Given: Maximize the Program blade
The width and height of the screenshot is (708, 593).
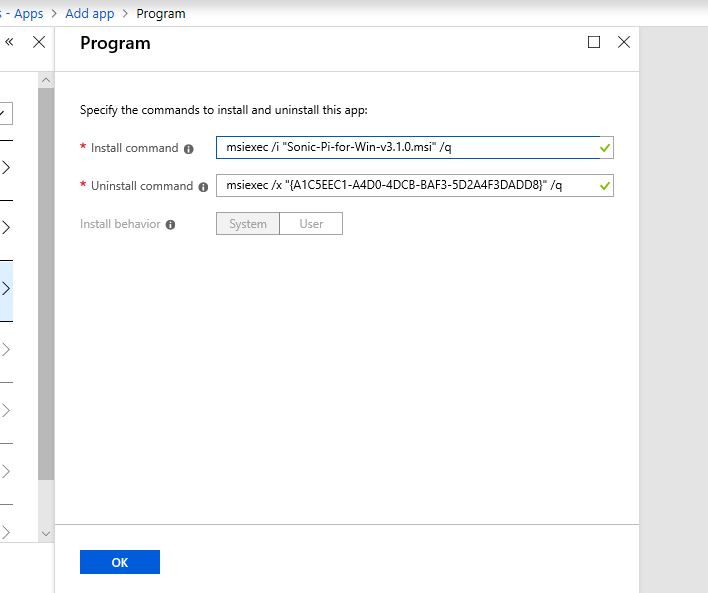Looking at the screenshot, I should [594, 42].
